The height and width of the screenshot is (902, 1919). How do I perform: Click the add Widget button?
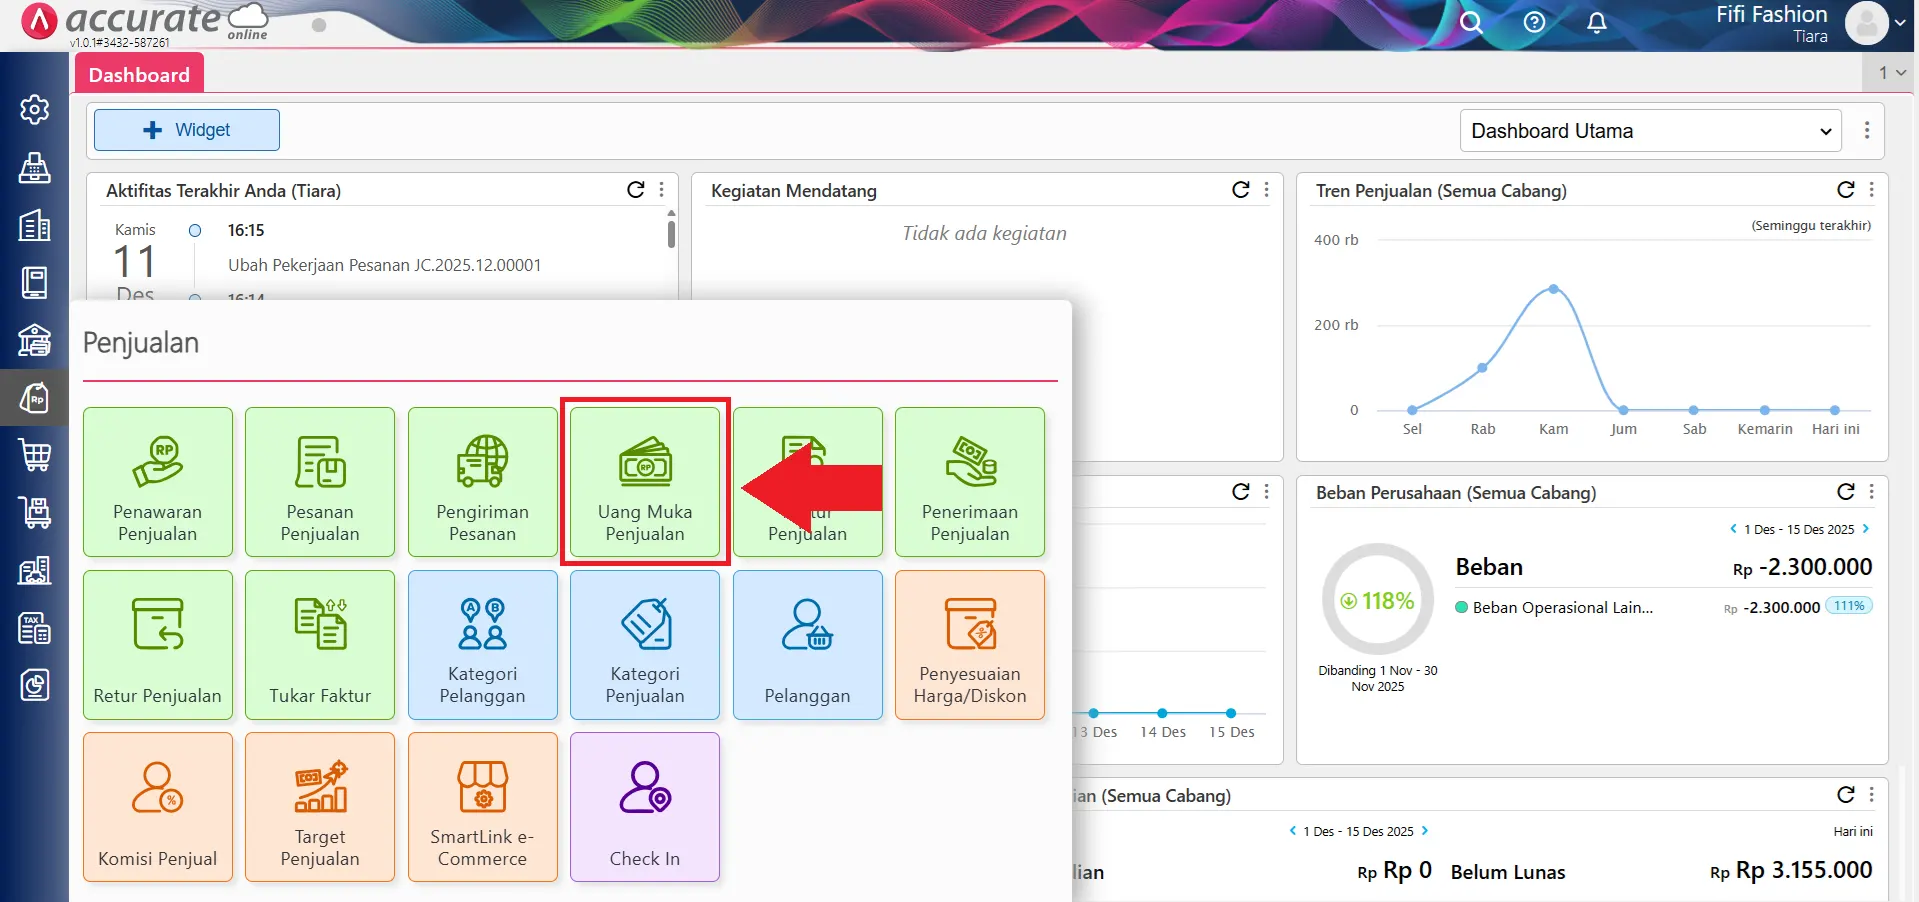tap(187, 130)
